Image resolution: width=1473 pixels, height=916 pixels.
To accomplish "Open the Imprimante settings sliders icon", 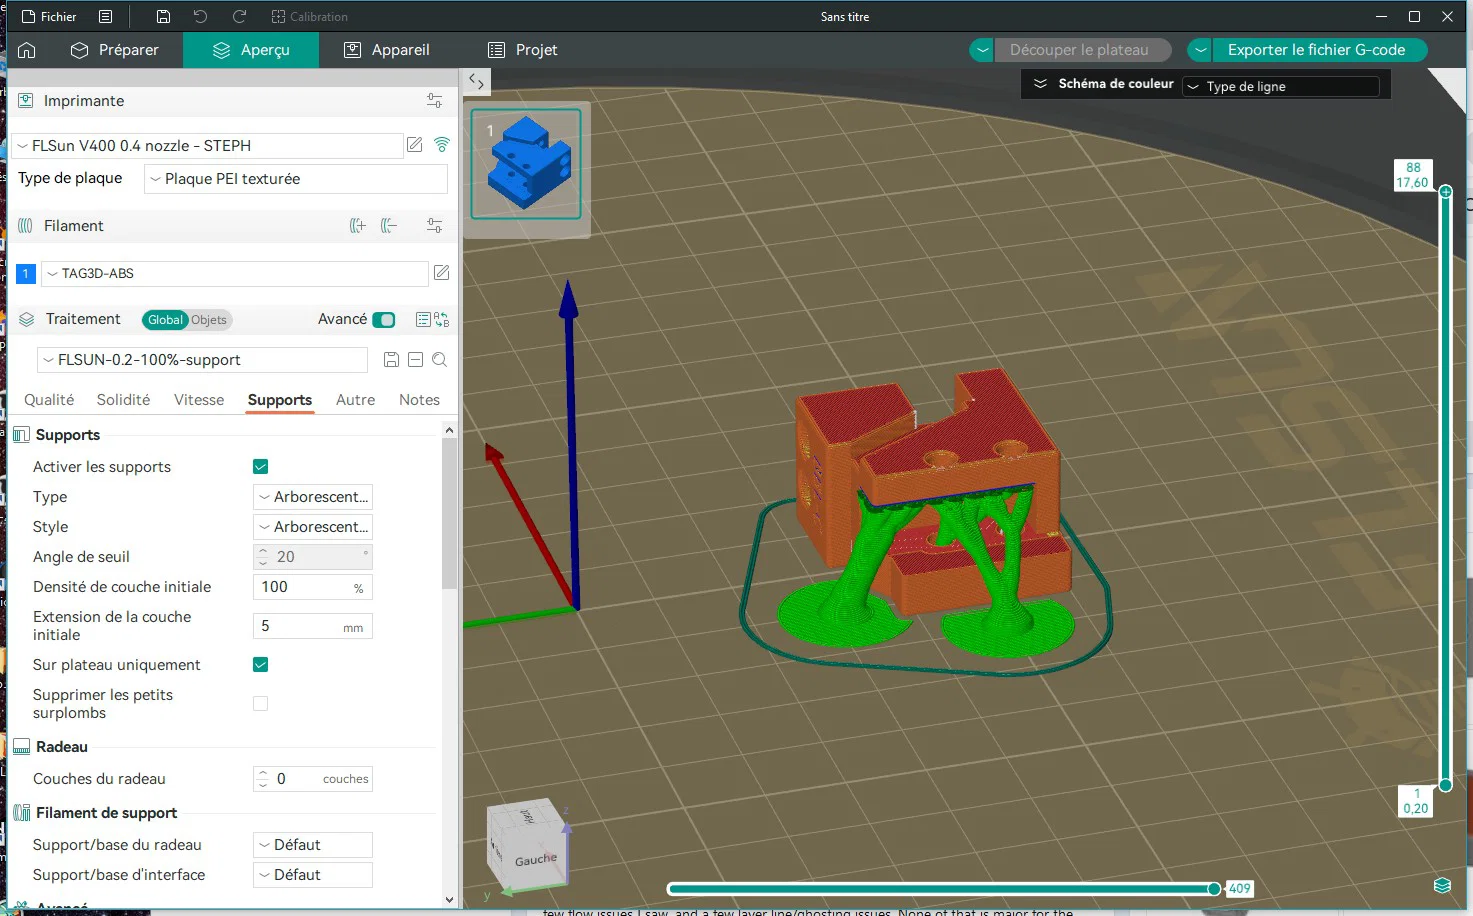I will (x=434, y=101).
